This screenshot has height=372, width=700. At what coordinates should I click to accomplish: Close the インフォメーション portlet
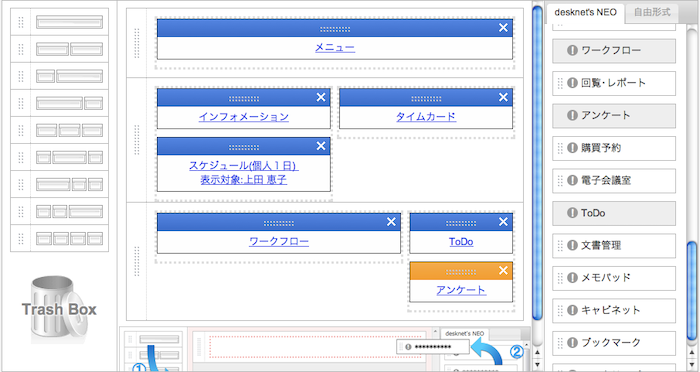pyautogui.click(x=321, y=97)
